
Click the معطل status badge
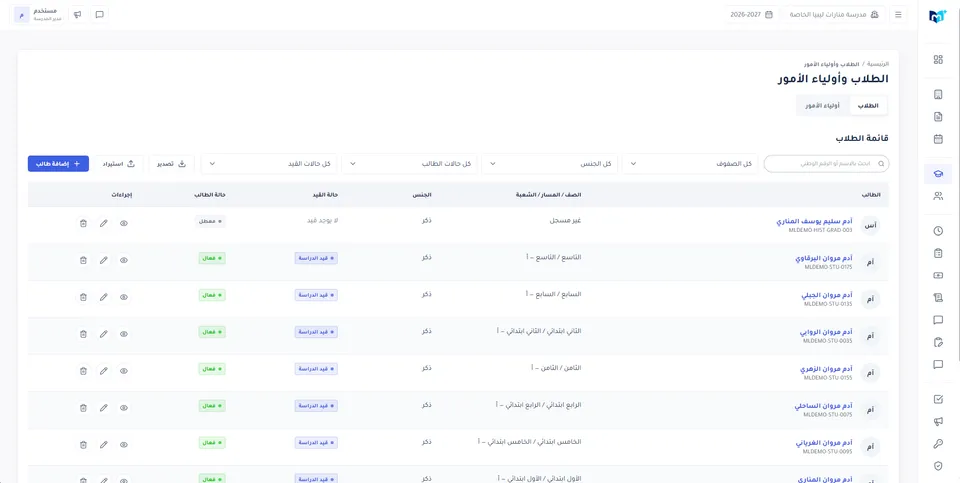[211, 221]
